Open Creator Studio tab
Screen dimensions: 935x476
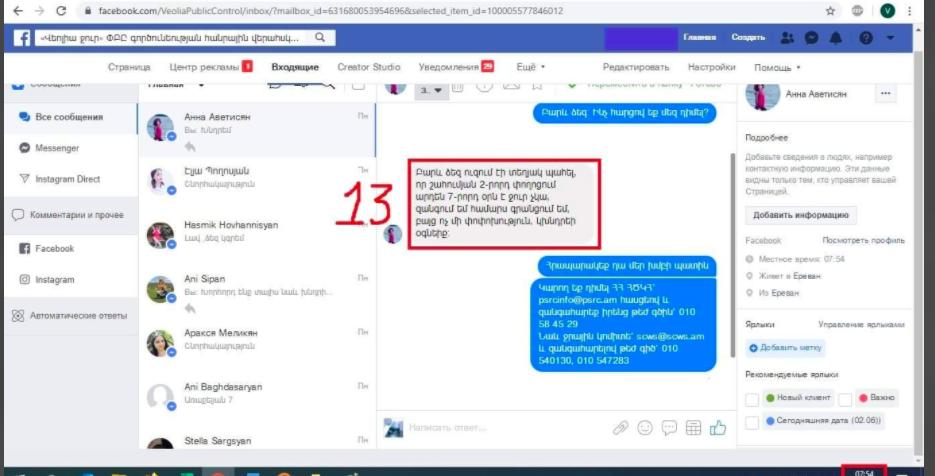click(x=369, y=67)
